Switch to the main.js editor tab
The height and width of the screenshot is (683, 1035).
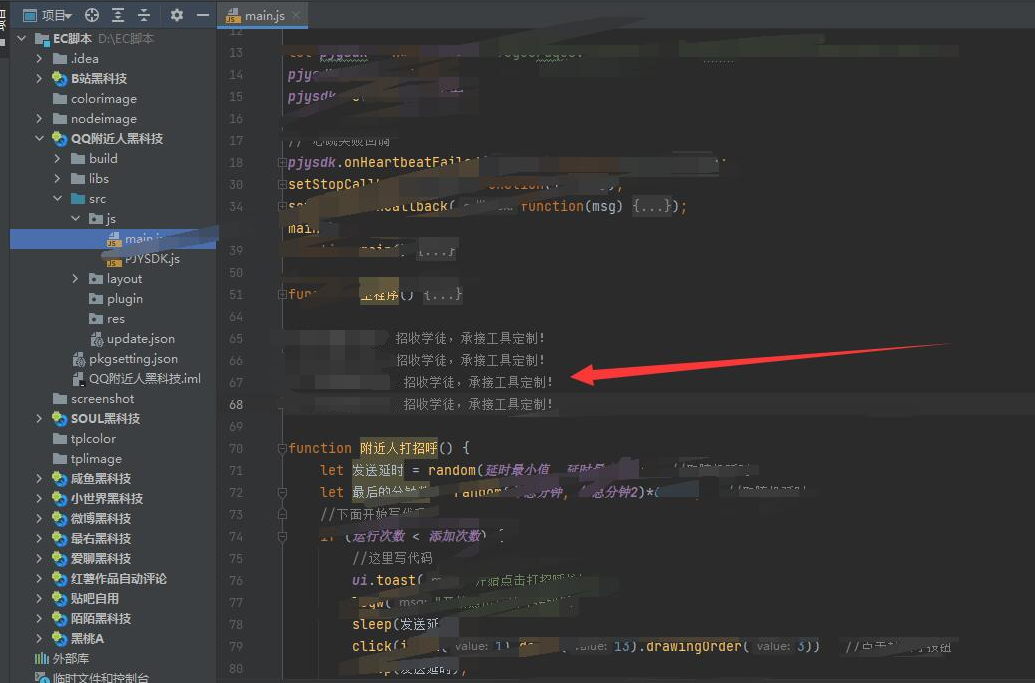click(x=263, y=15)
